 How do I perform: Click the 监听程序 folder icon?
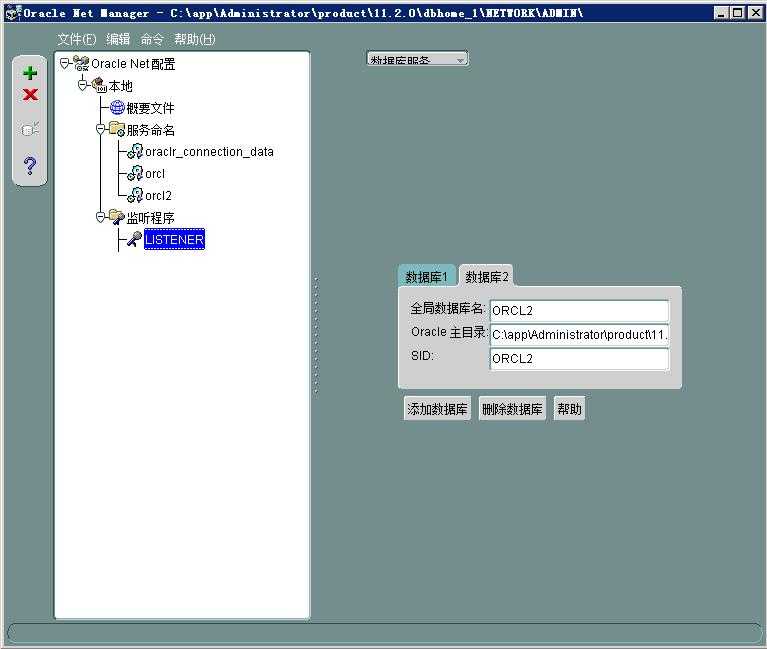click(x=117, y=217)
